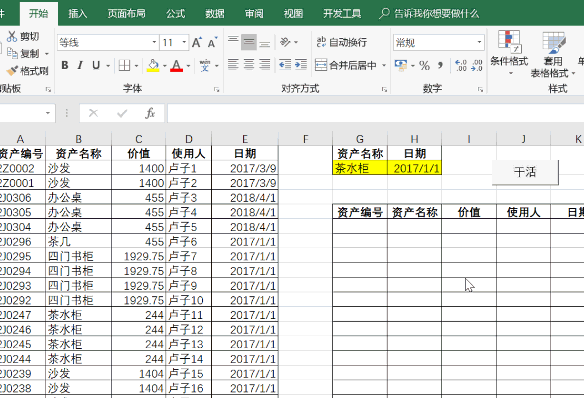
Task: Expand fill color dropdown arrow
Action: [165, 66]
